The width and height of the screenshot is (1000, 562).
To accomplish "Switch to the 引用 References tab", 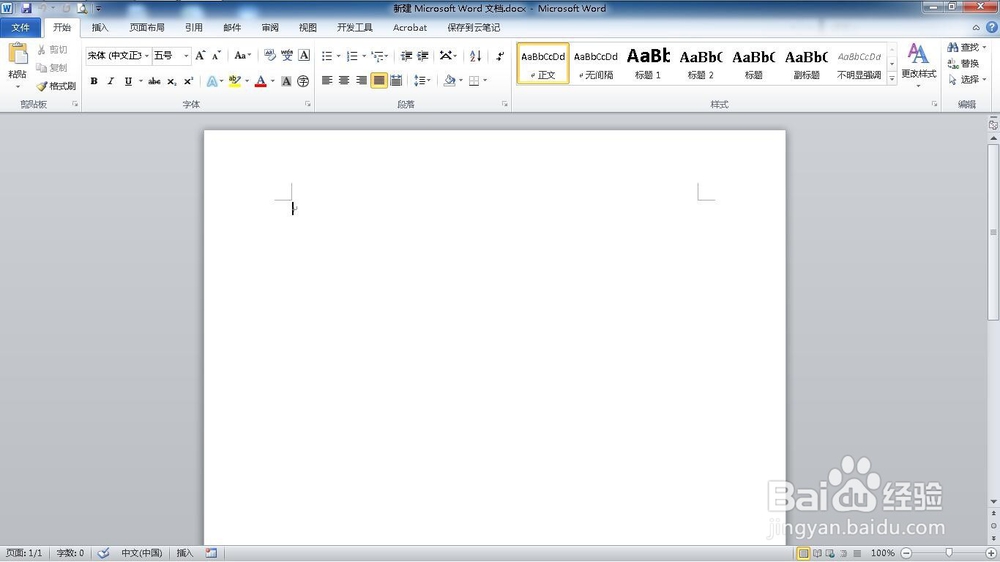I will pos(194,27).
